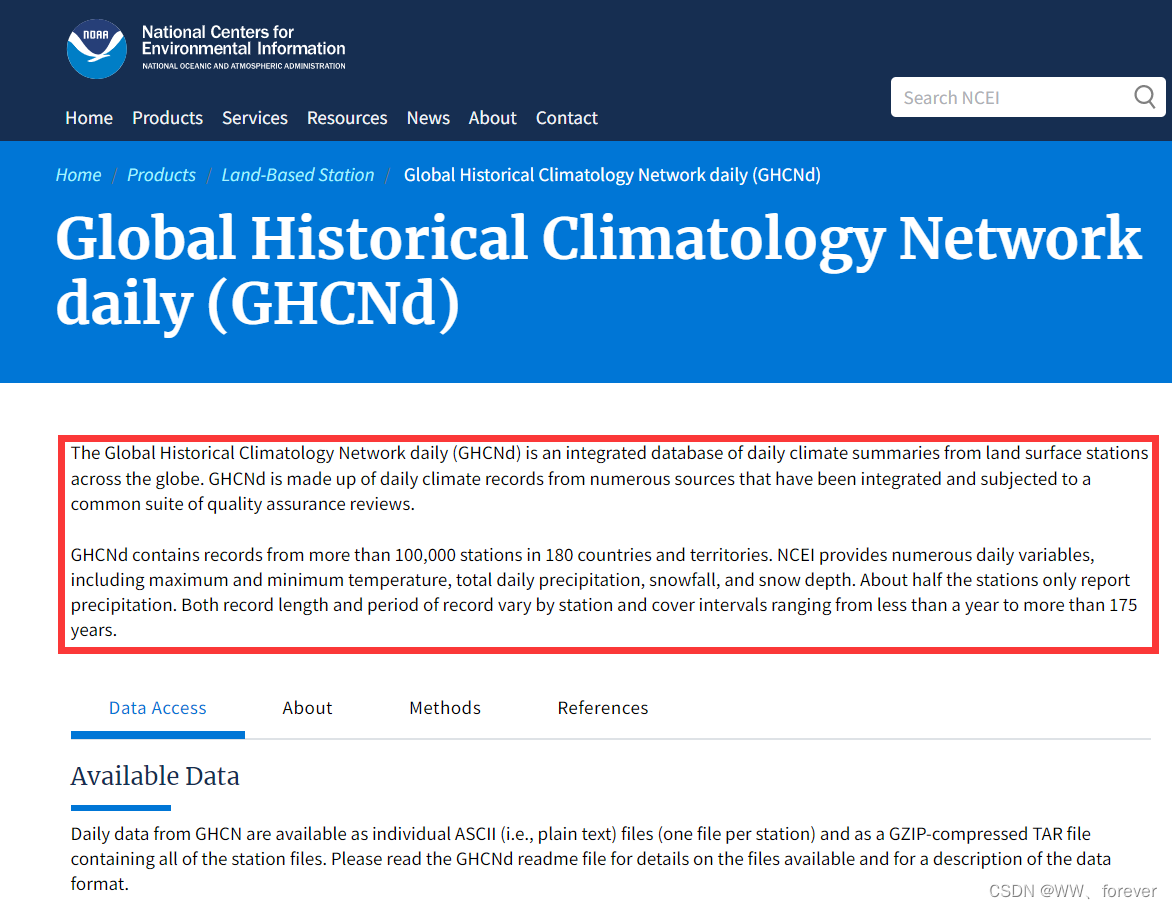The height and width of the screenshot is (909, 1172).
Task: Select the Data Access tab
Action: coord(158,708)
